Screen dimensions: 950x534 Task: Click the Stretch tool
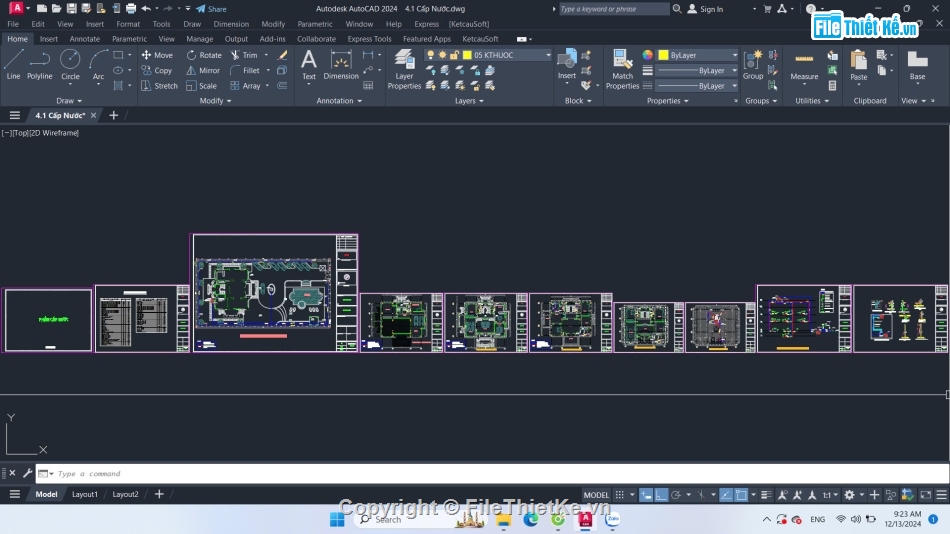159,86
